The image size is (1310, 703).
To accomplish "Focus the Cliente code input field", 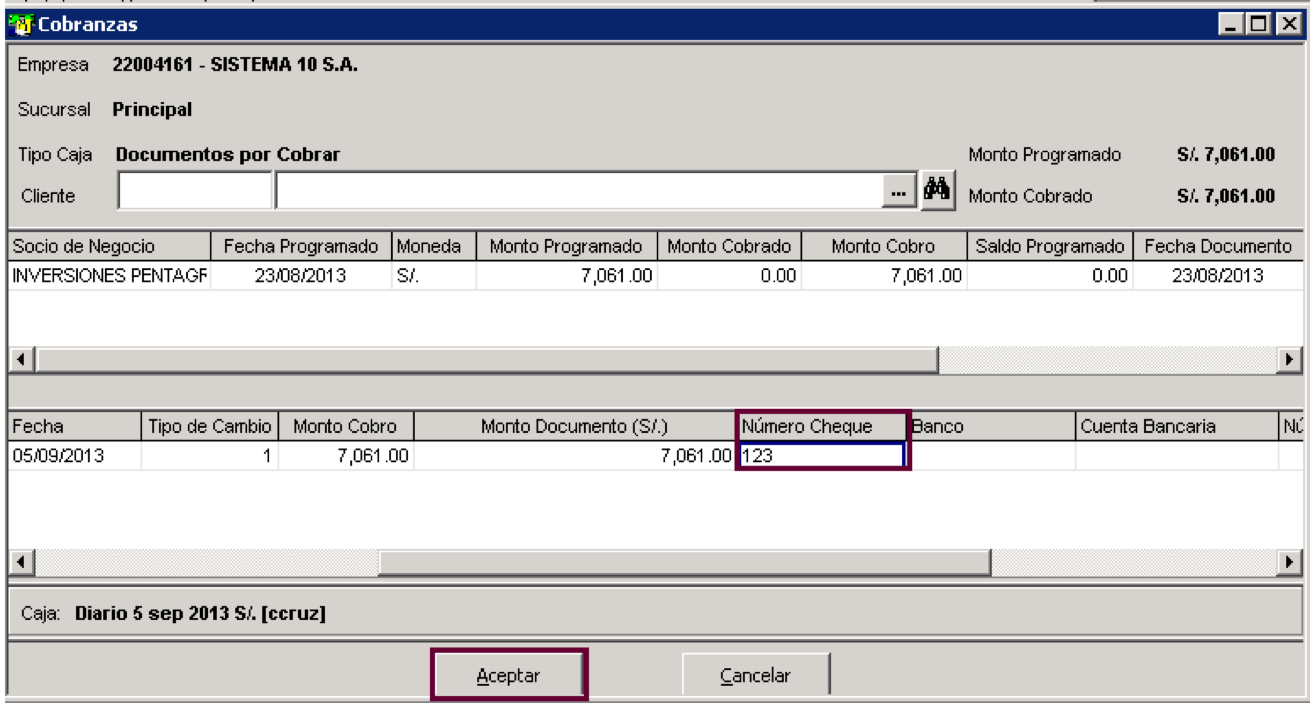I will coord(195,191).
